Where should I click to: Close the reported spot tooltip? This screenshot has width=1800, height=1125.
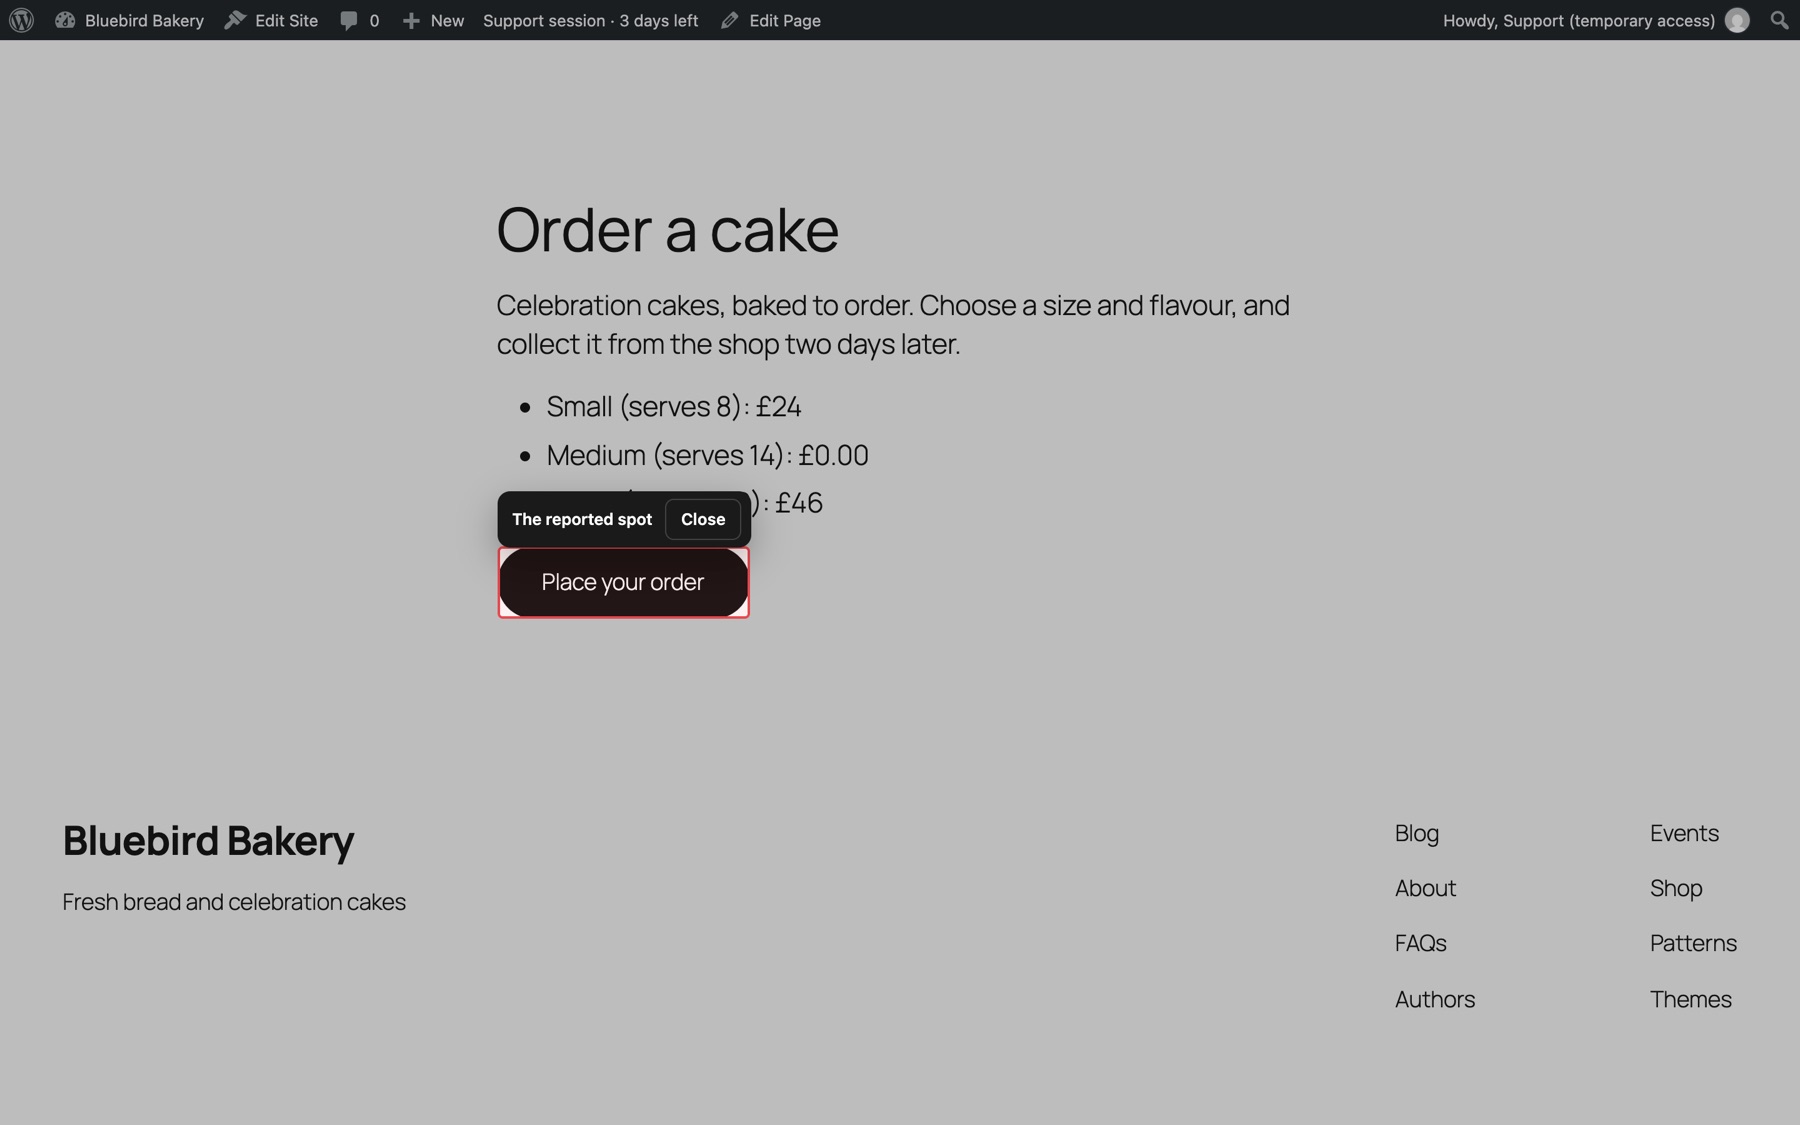703,519
